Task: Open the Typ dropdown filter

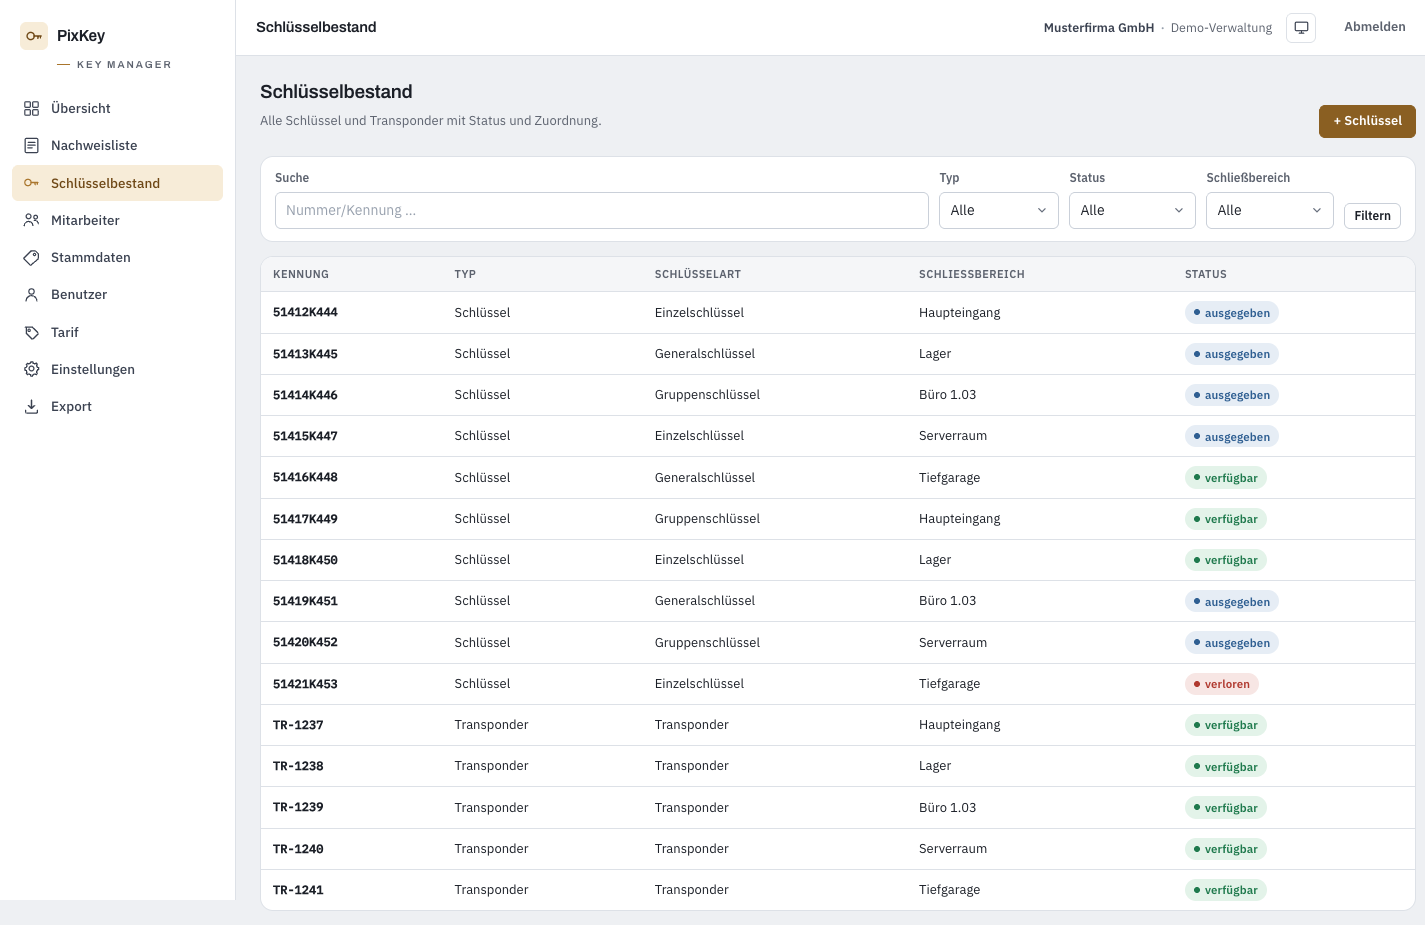Action: click(998, 210)
